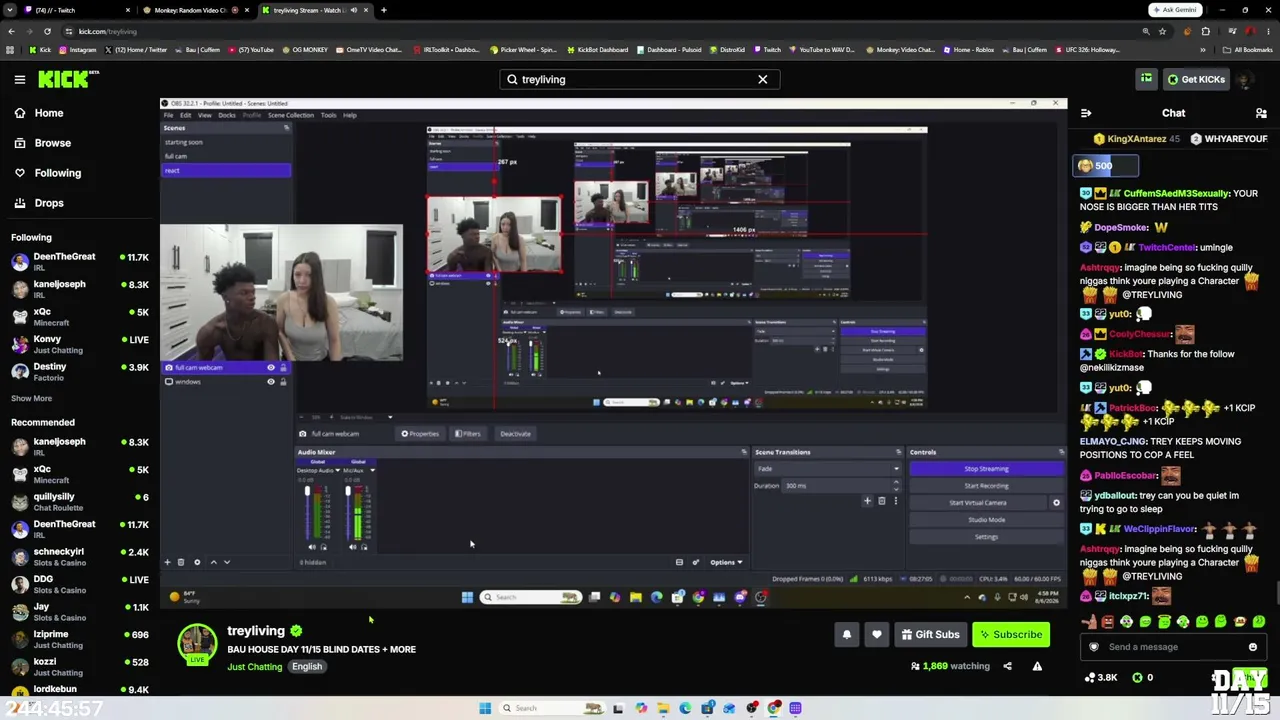The height and width of the screenshot is (720, 1280).
Task: Mute Desktop Audio speaker icon
Action: (x=311, y=547)
